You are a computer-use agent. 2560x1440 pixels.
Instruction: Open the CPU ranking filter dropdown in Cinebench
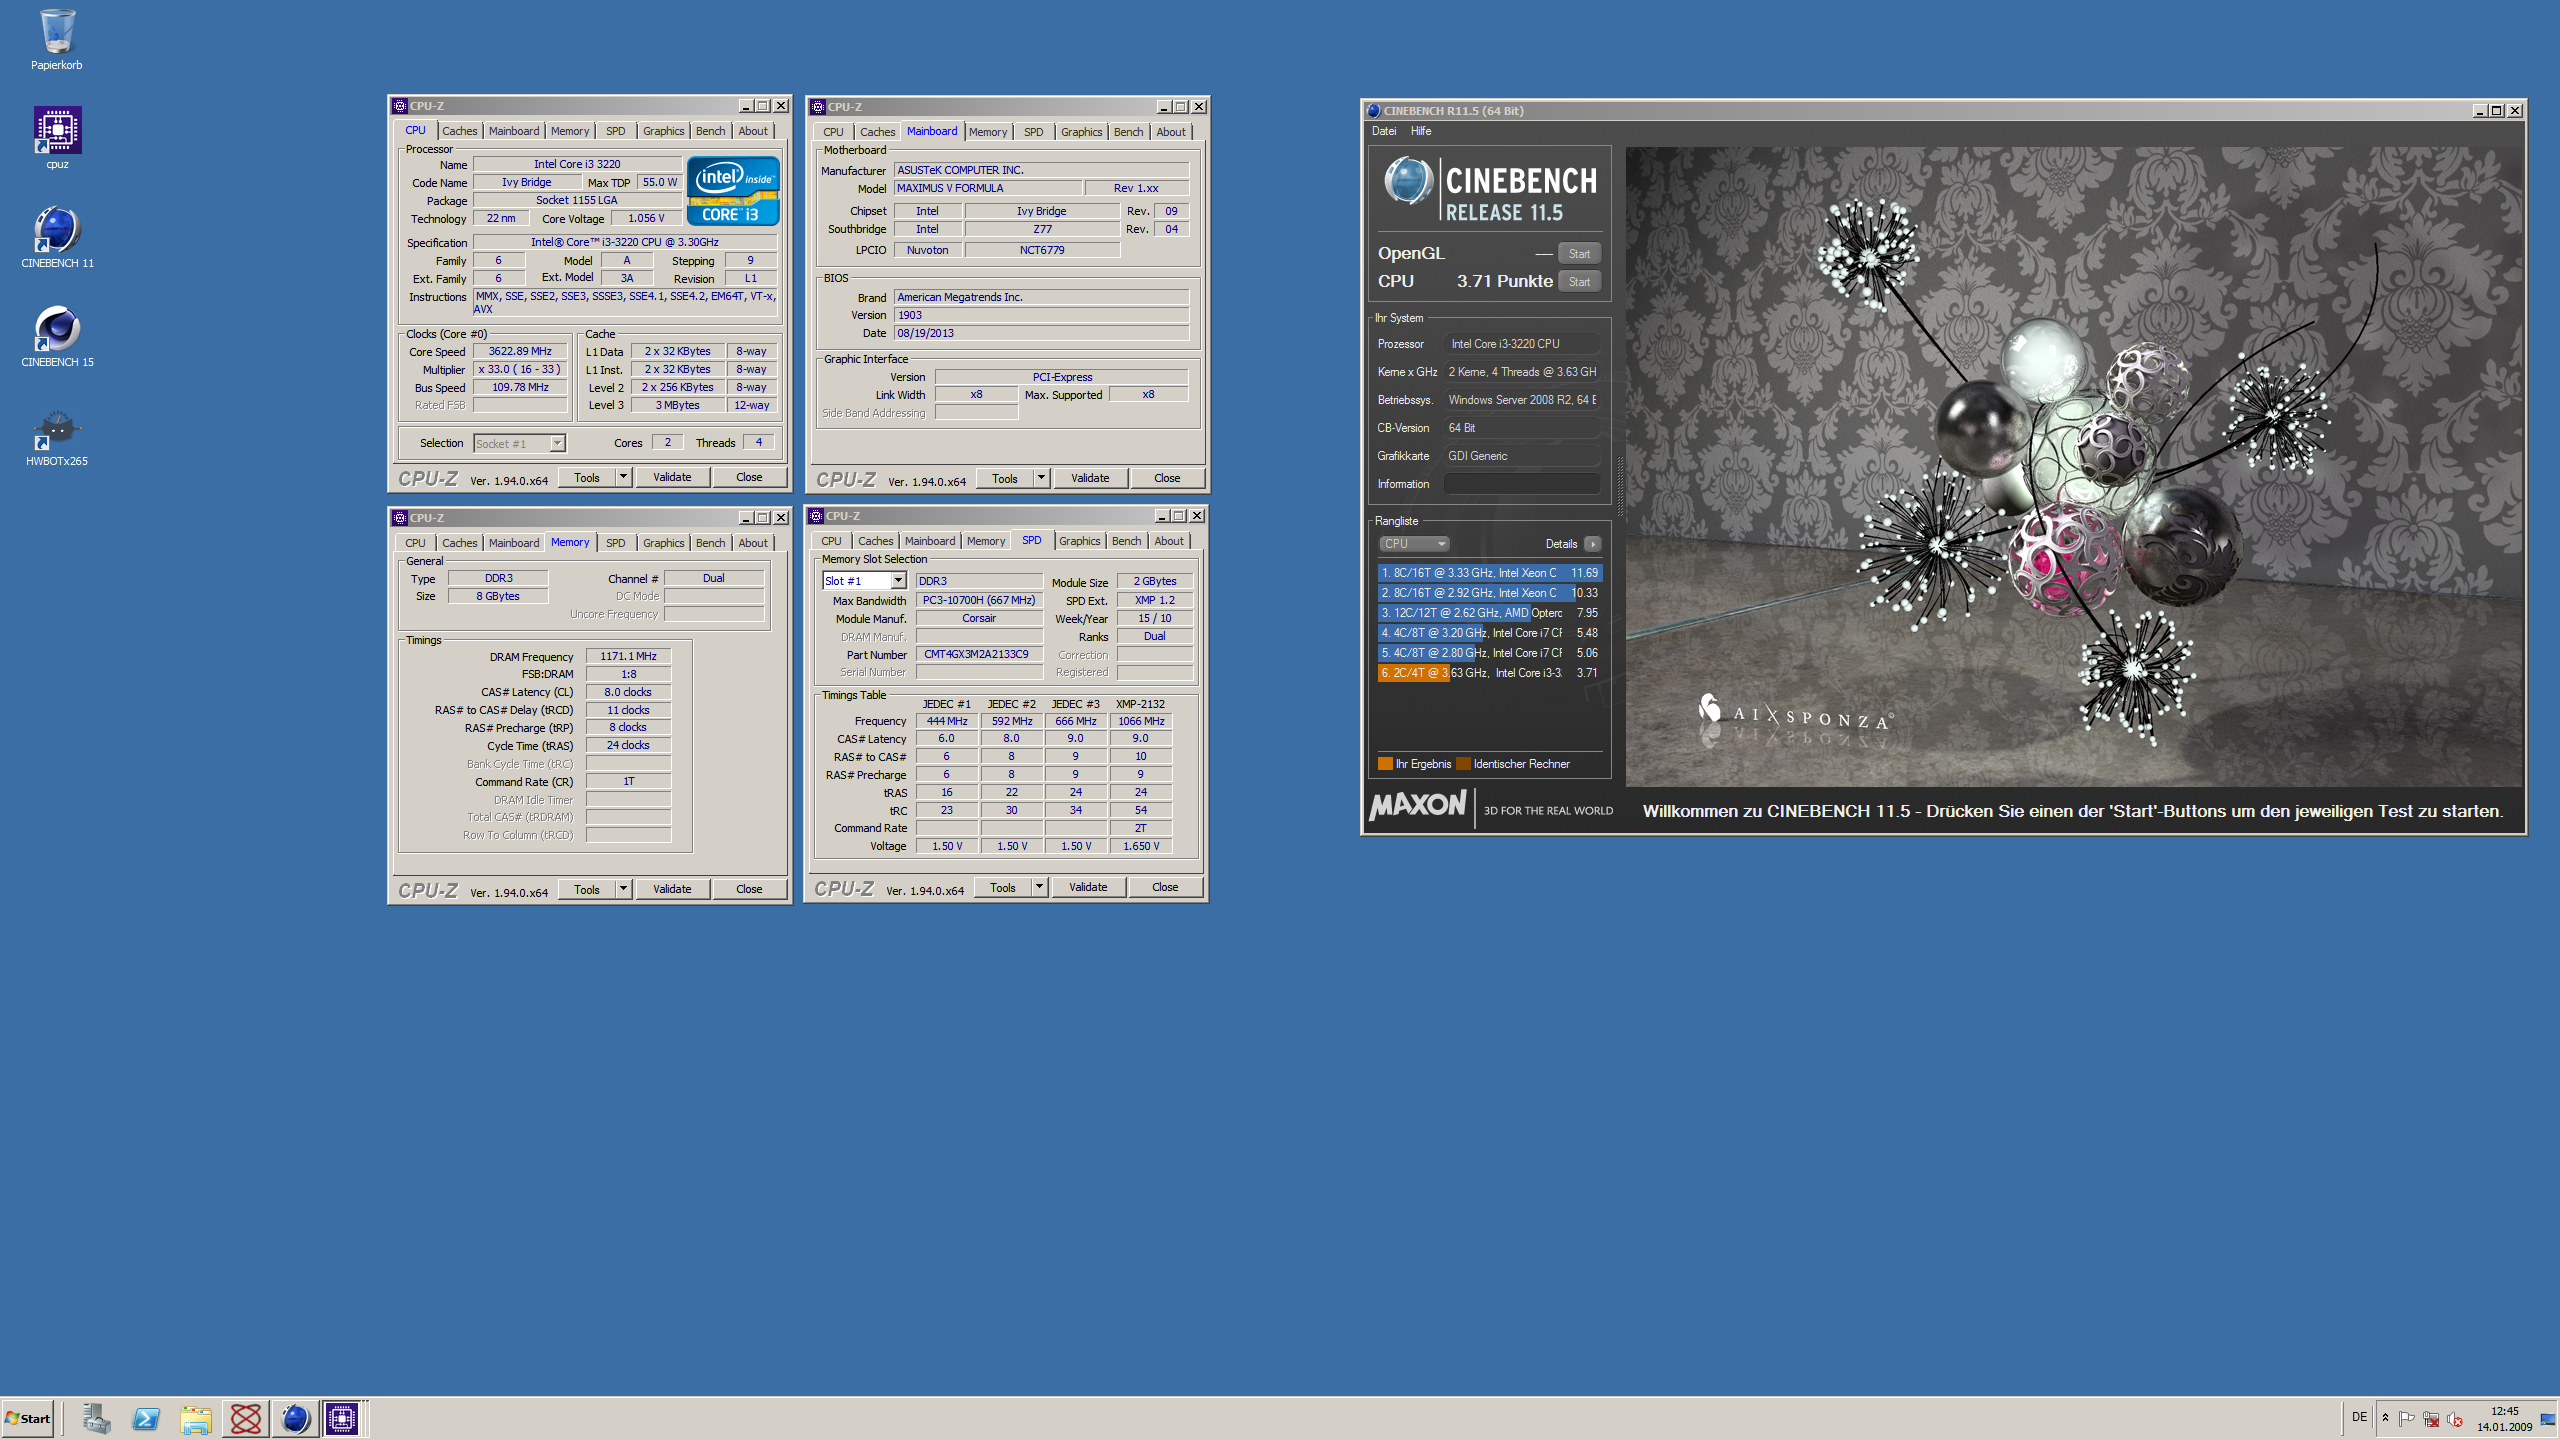1415,544
